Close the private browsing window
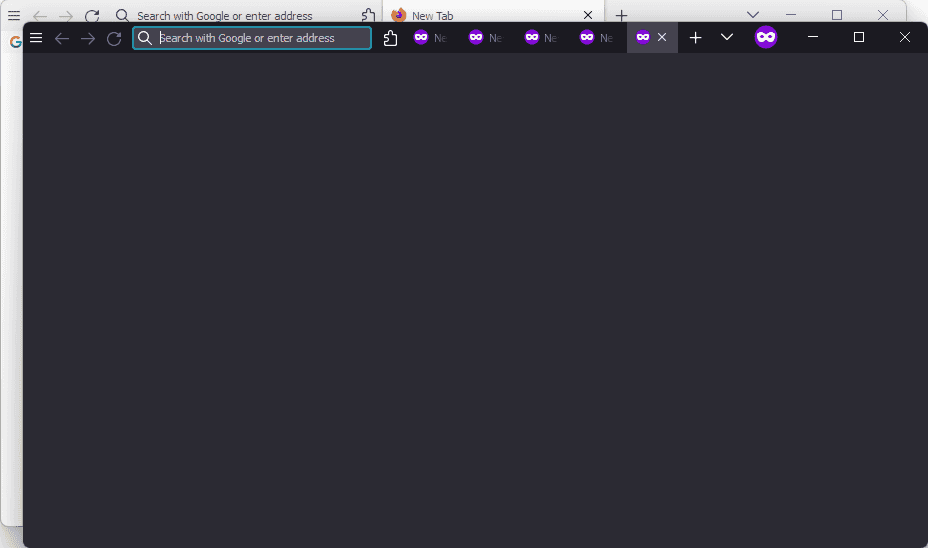The width and height of the screenshot is (928, 548). tap(905, 37)
